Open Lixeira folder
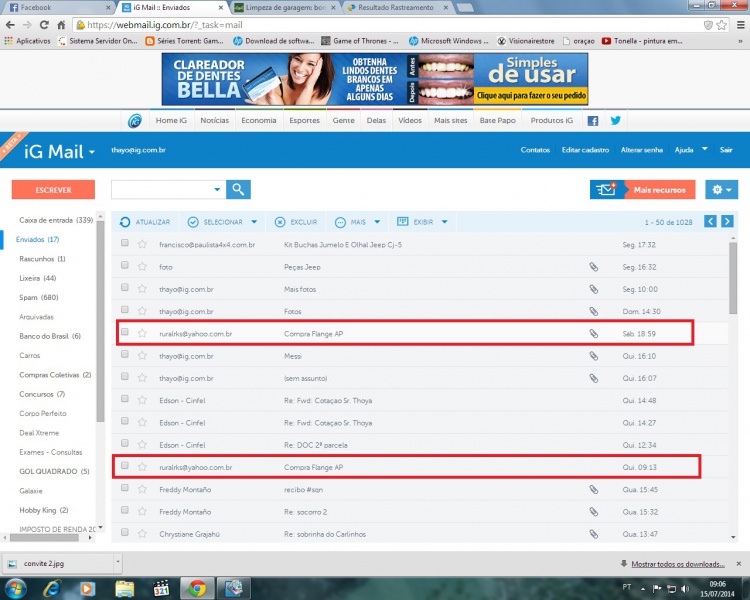 37,278
